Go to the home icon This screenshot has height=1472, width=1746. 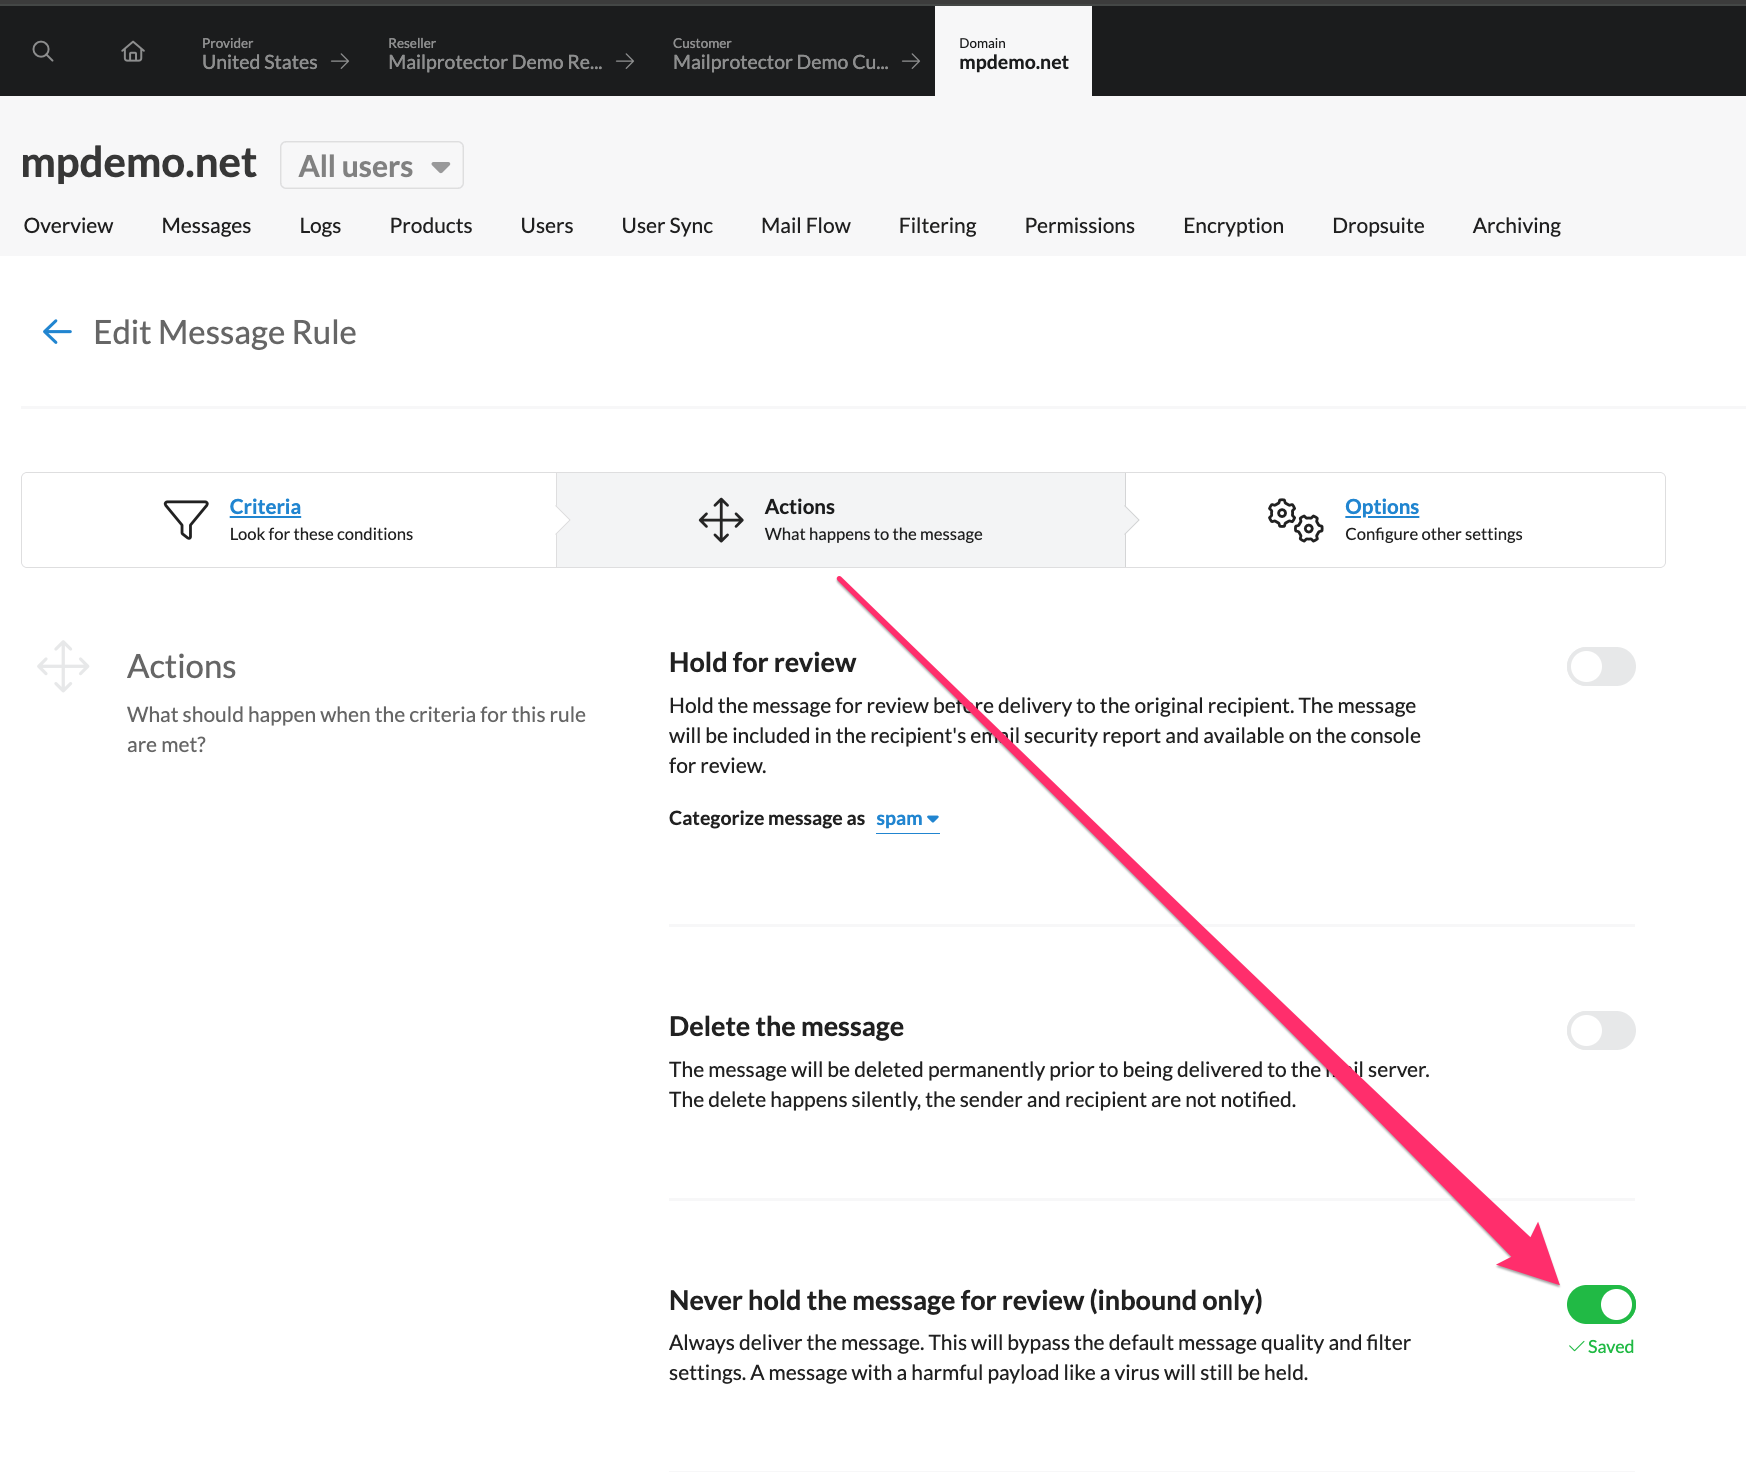coord(133,51)
